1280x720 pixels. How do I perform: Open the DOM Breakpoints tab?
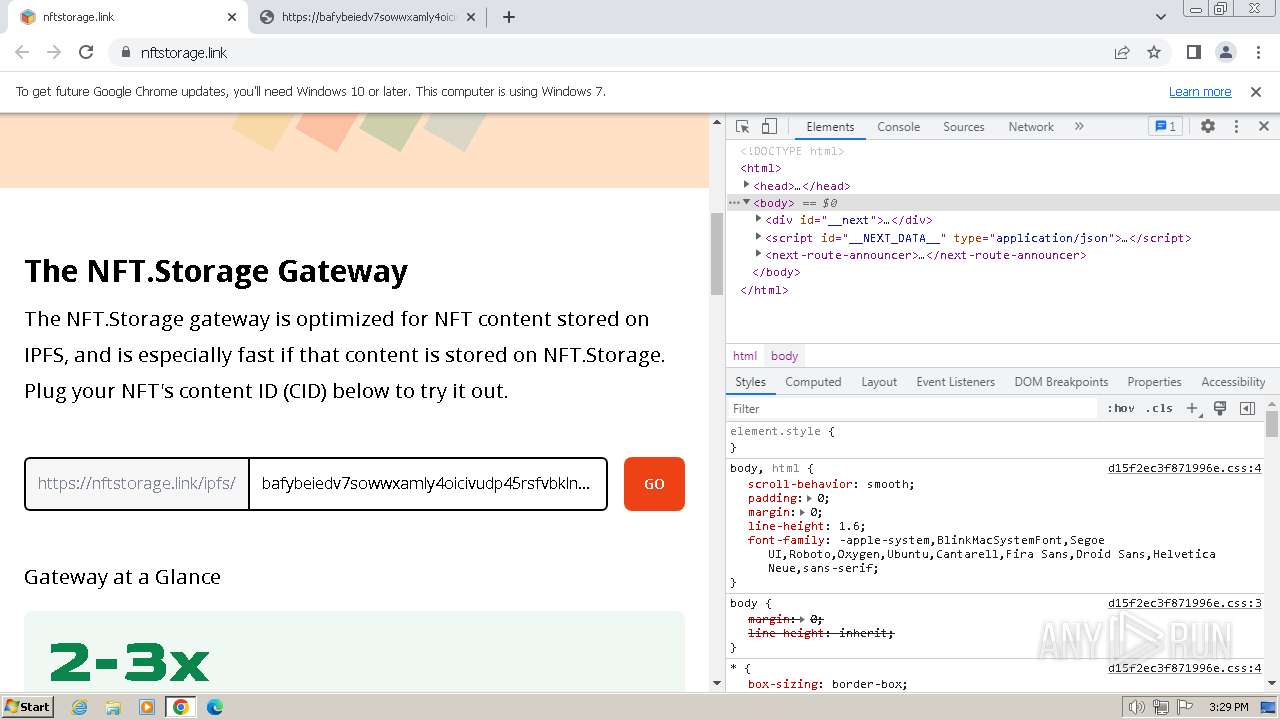(1061, 382)
